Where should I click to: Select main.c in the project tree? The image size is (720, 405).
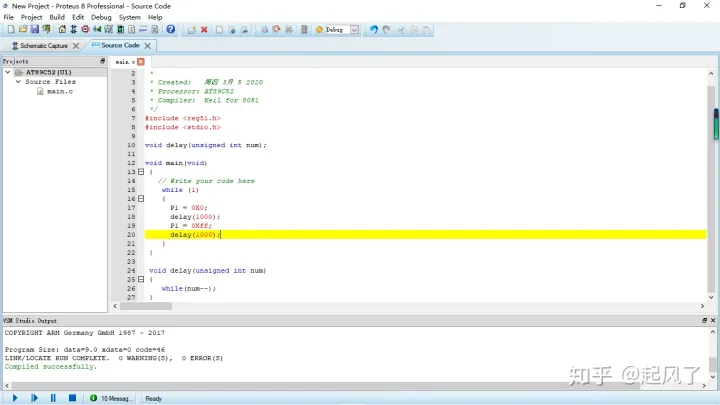click(60, 91)
